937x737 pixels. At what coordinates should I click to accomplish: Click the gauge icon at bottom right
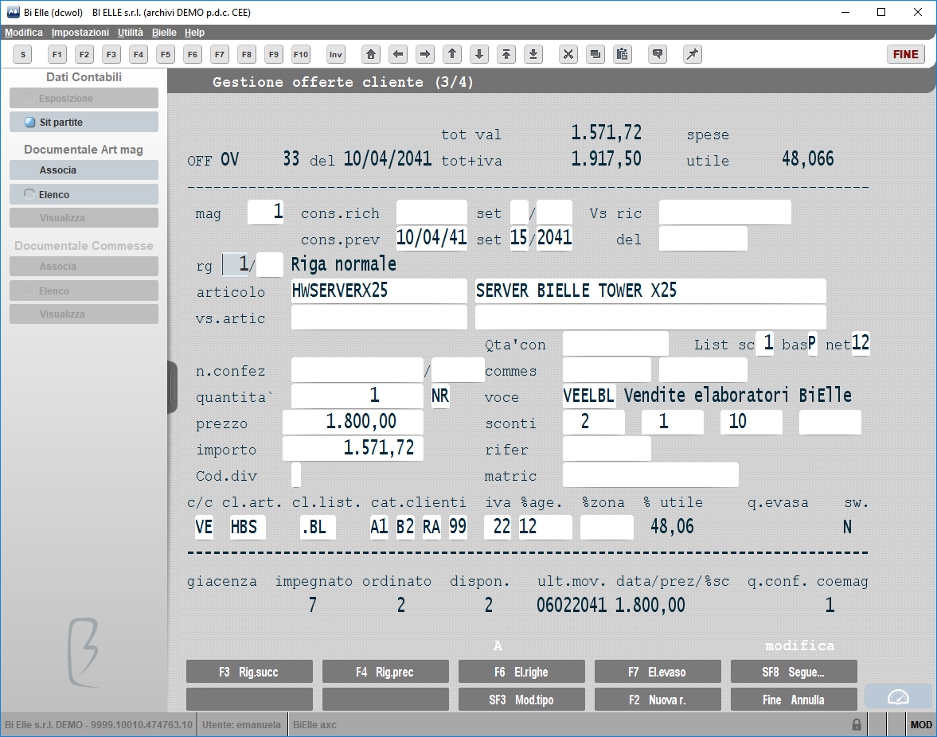pyautogui.click(x=898, y=697)
